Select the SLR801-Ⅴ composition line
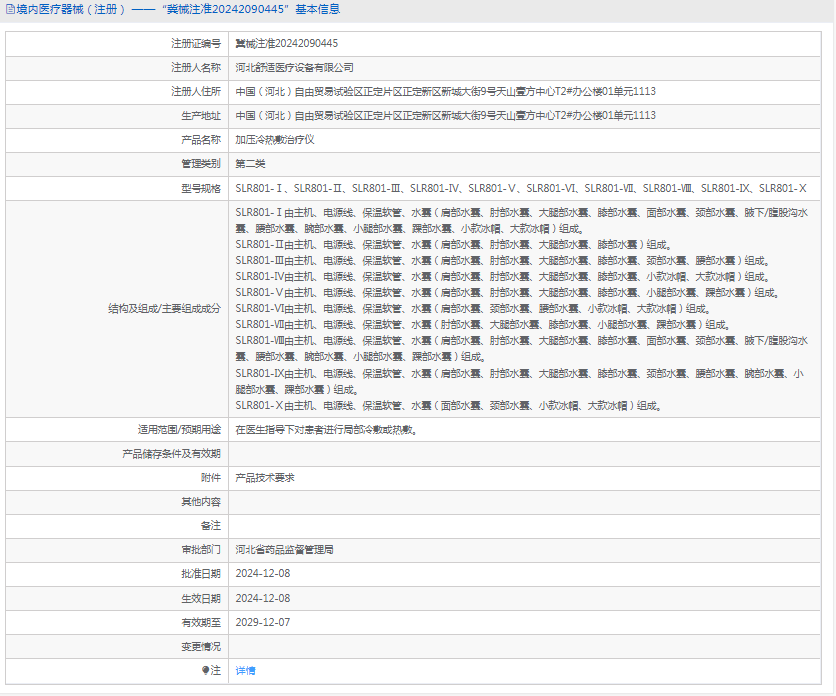The image size is (836, 696). click(x=508, y=293)
